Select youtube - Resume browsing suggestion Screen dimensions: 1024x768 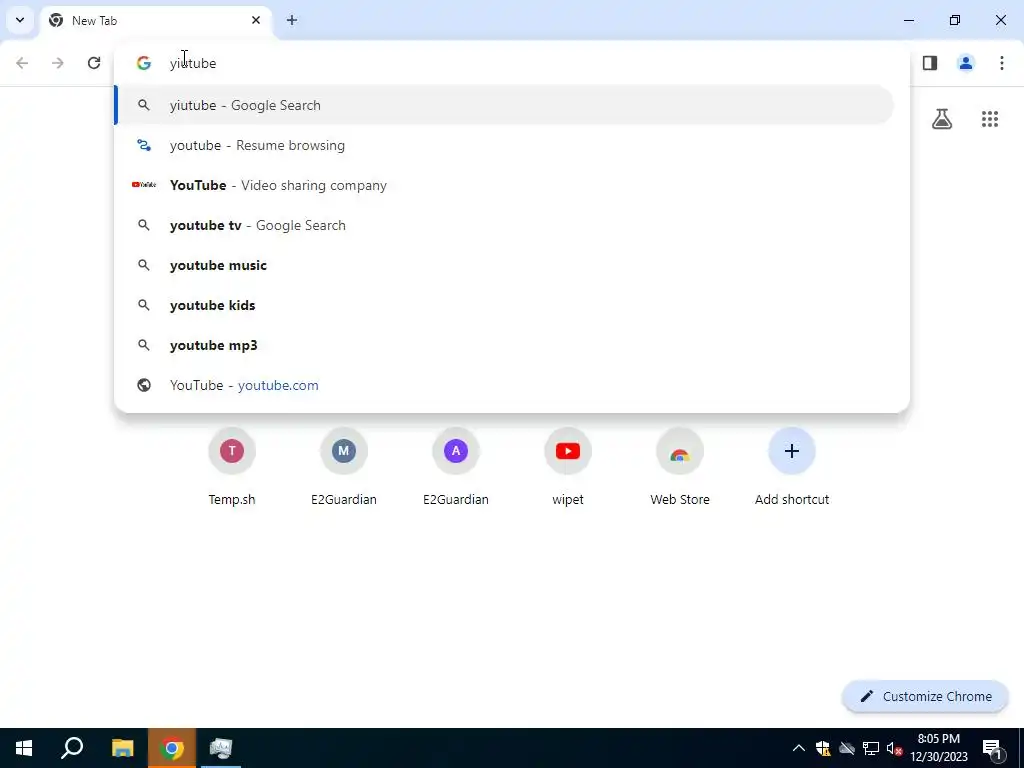(x=504, y=145)
